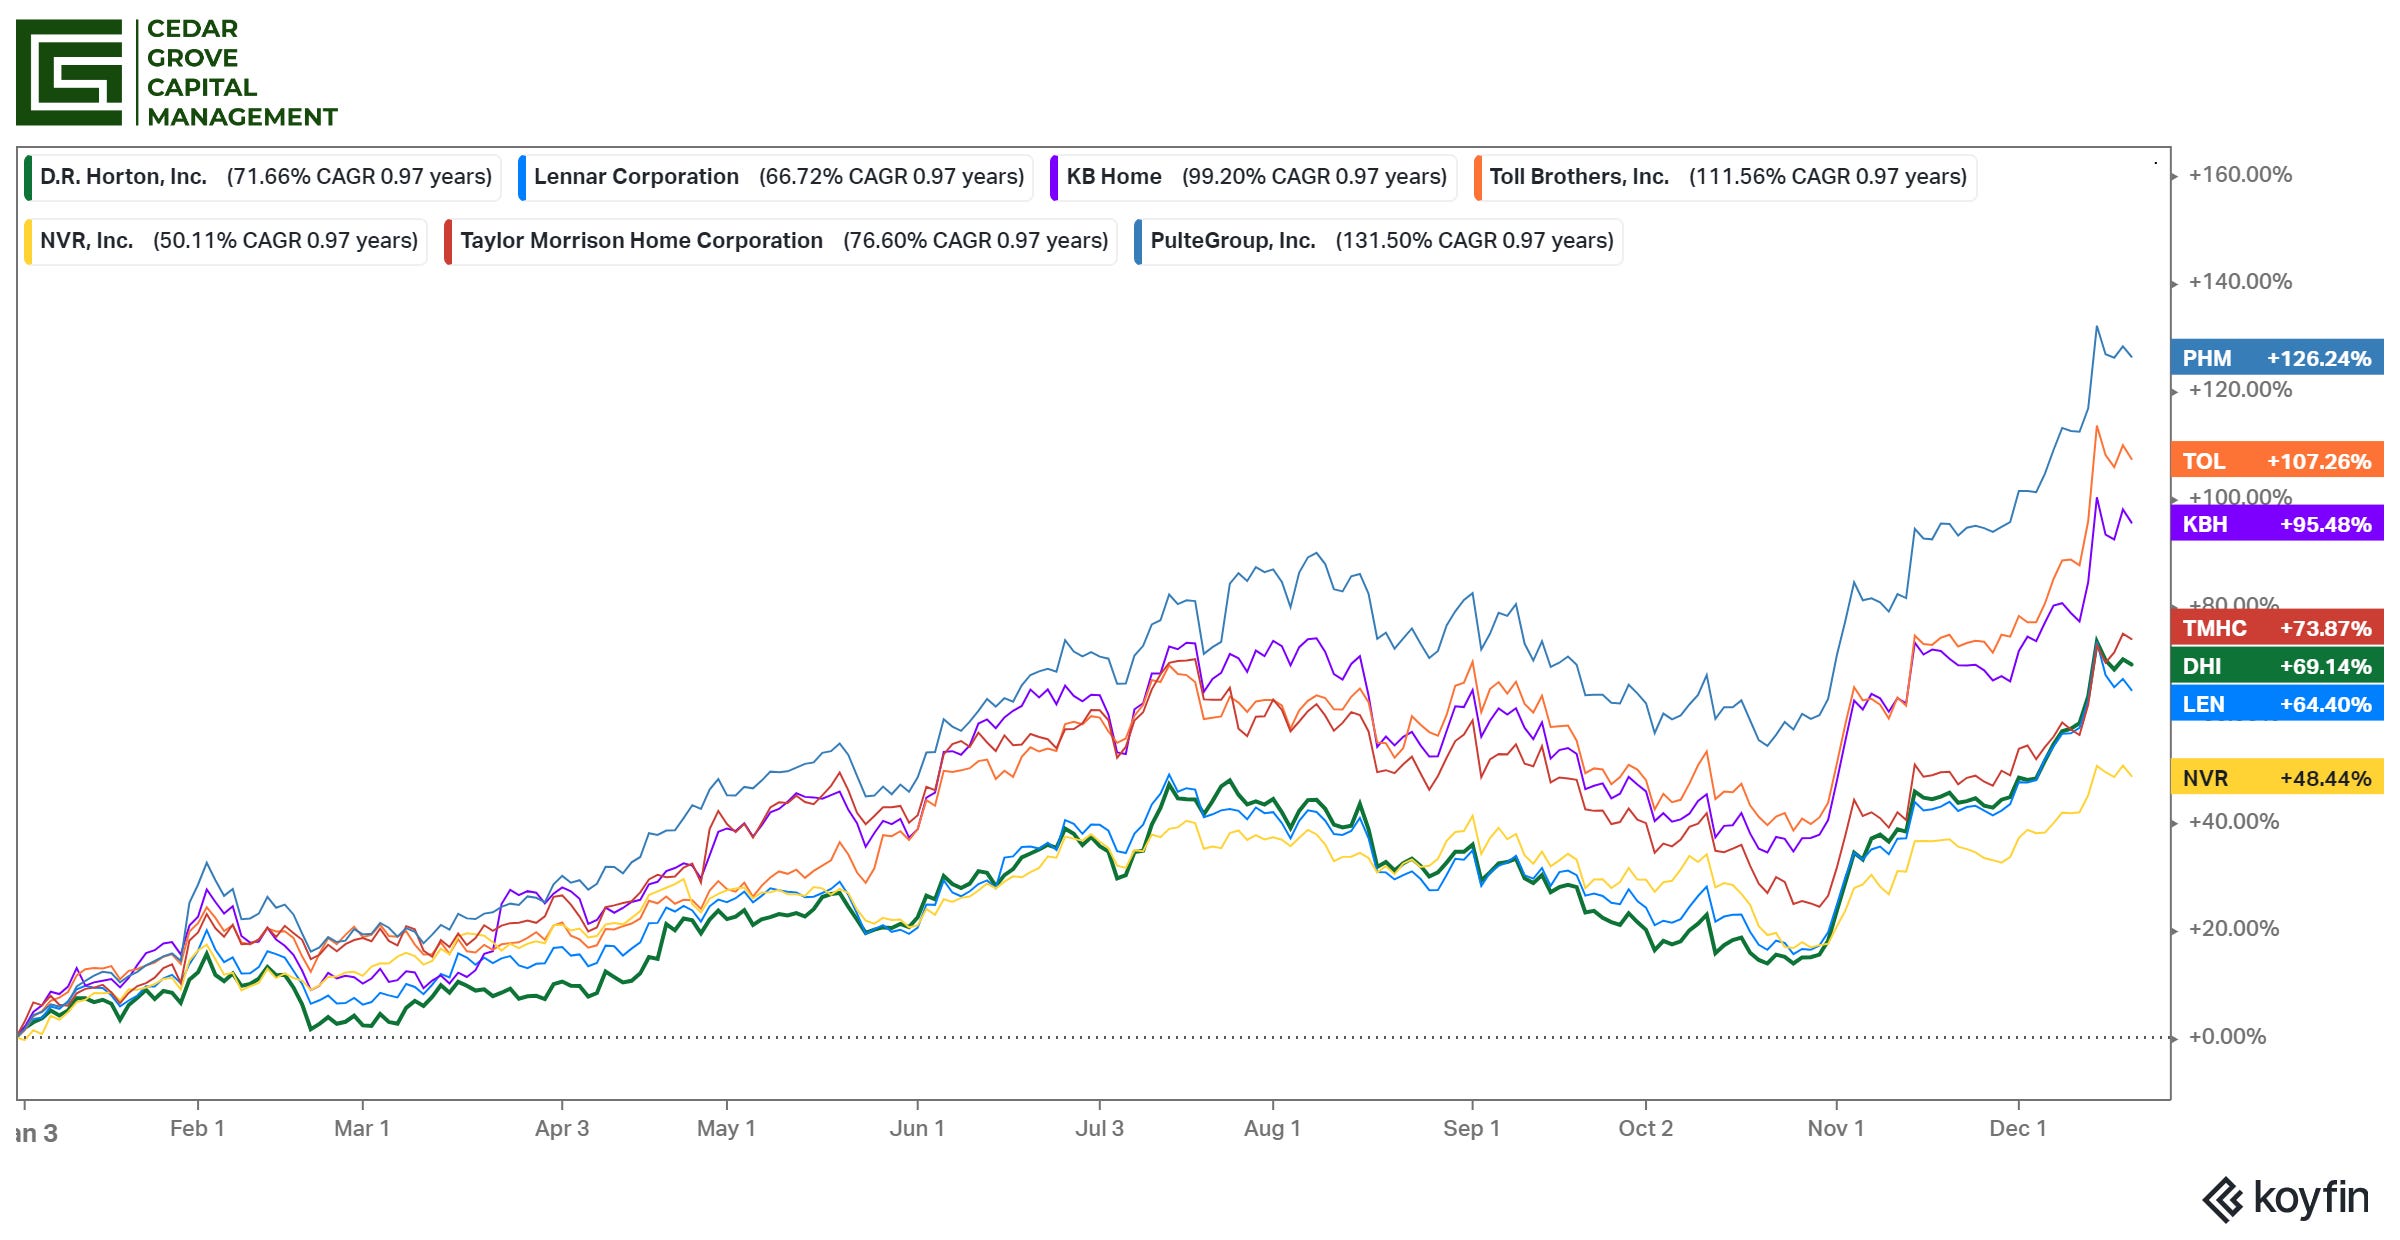Click the May 1 date label
This screenshot has height=1240, width=2400.
[726, 1129]
